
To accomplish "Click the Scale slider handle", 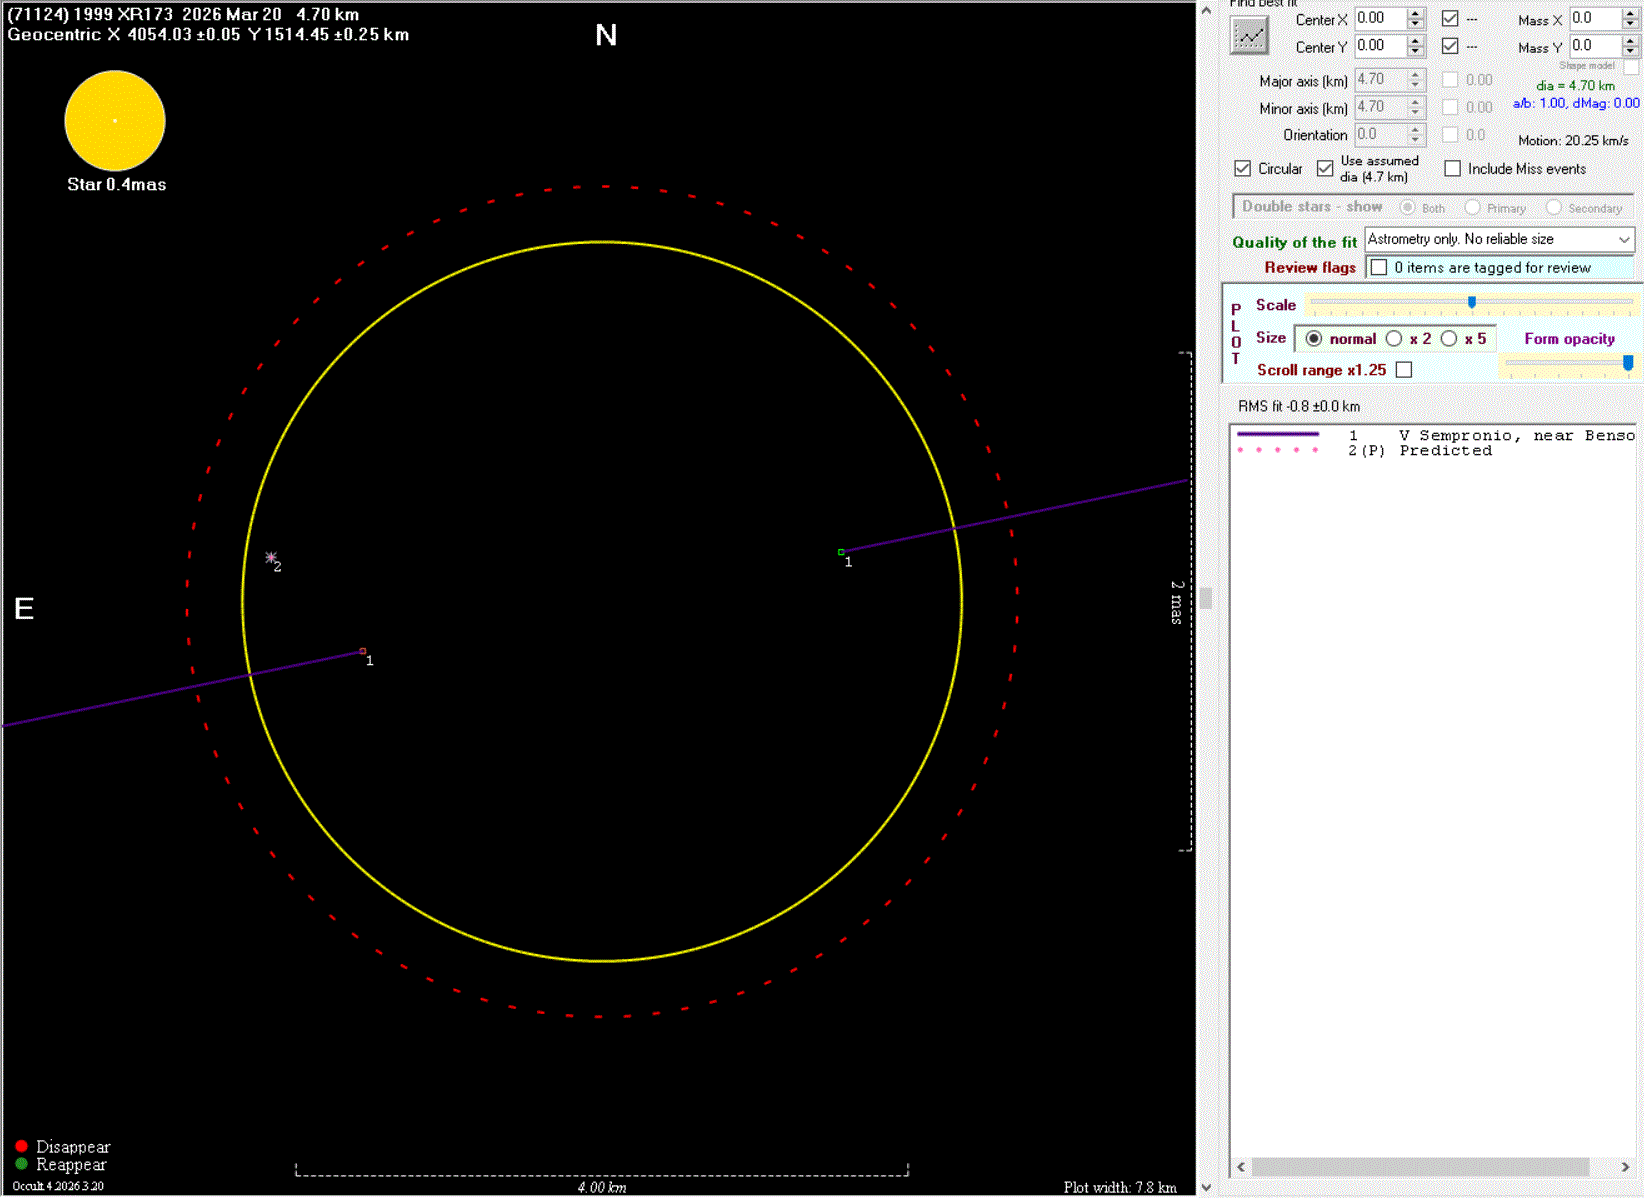I will tap(1472, 302).
